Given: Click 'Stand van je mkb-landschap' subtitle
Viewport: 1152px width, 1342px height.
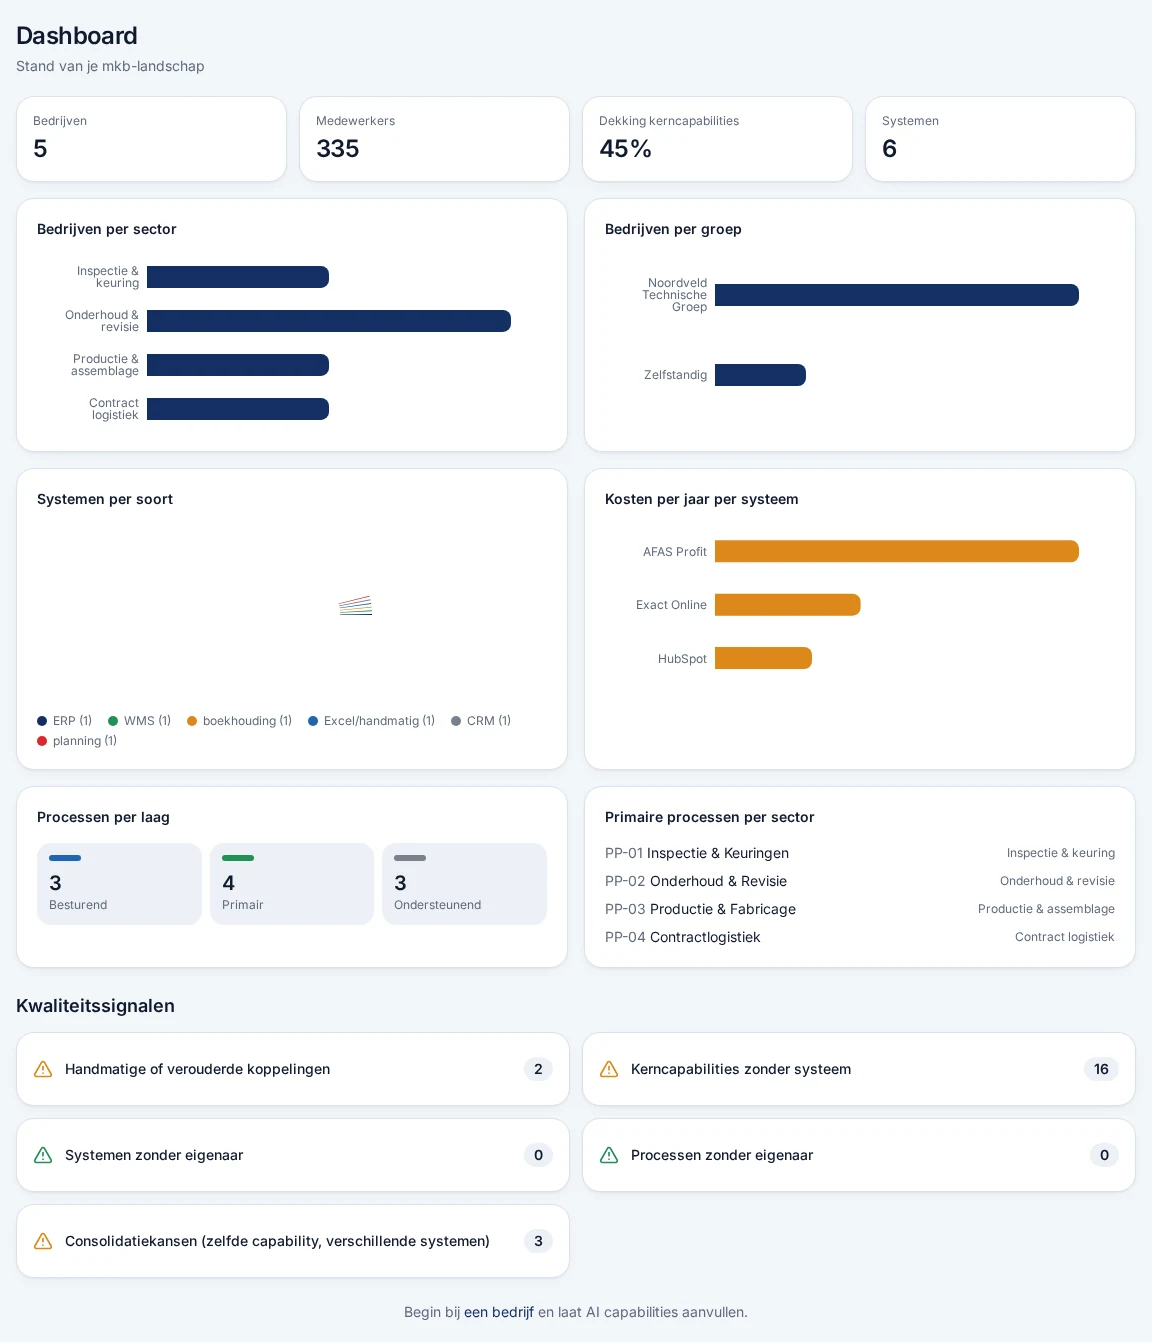Looking at the screenshot, I should point(110,66).
